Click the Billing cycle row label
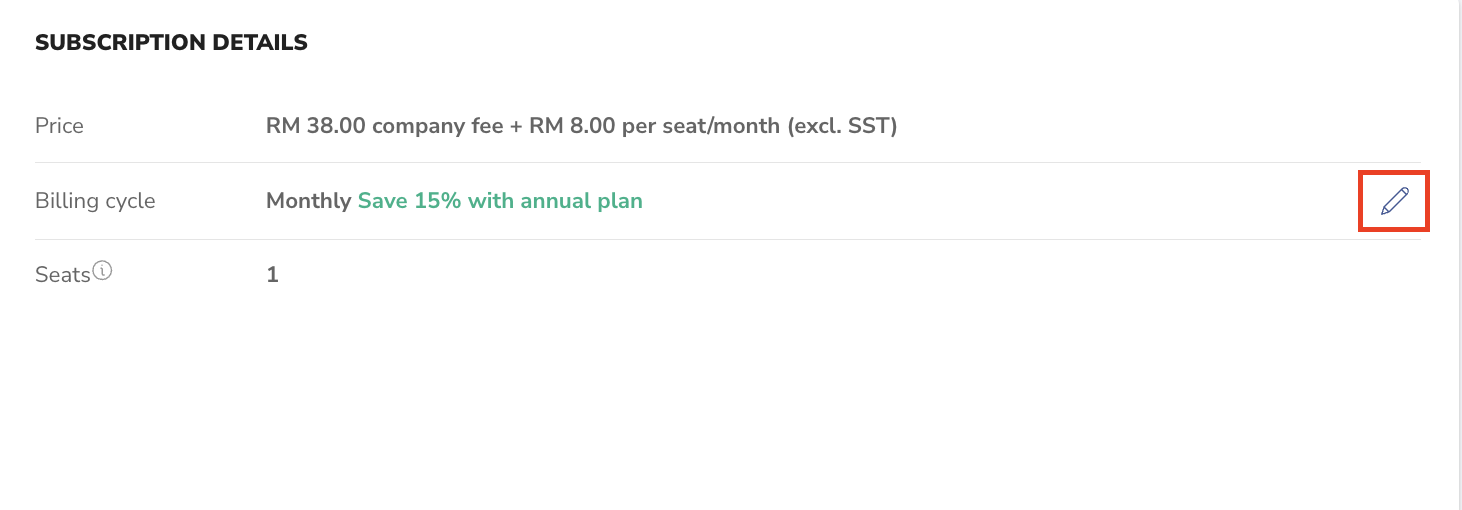Viewport: 1462px width, 510px height. pos(95,201)
